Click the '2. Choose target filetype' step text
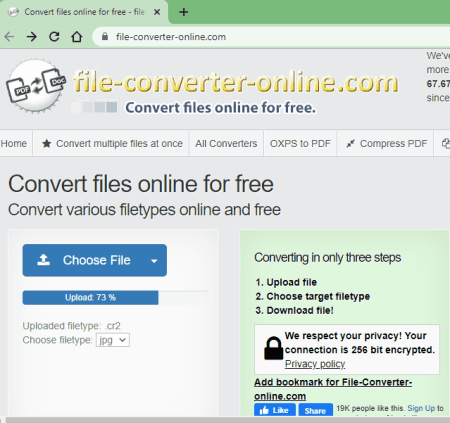Image resolution: width=450 pixels, height=423 pixels. pos(313,296)
